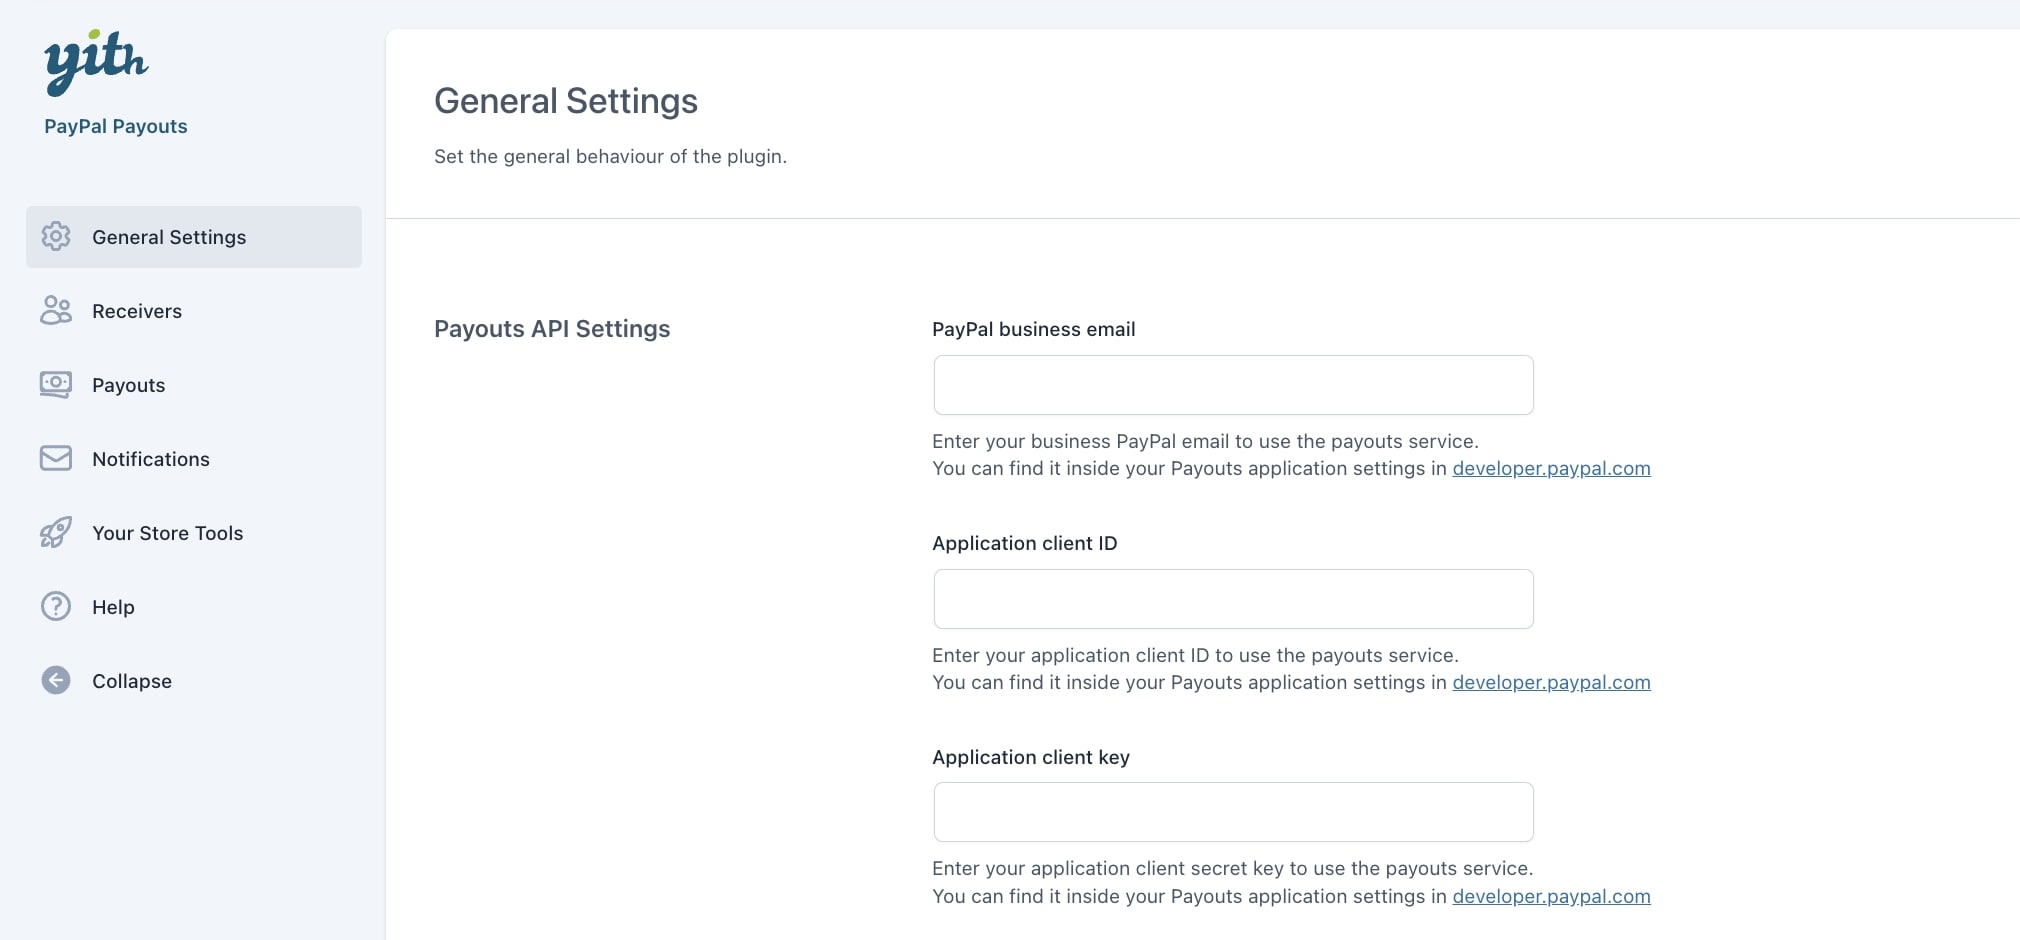The image size is (2020, 940).
Task: Open Your Store Tools
Action: tap(194, 533)
